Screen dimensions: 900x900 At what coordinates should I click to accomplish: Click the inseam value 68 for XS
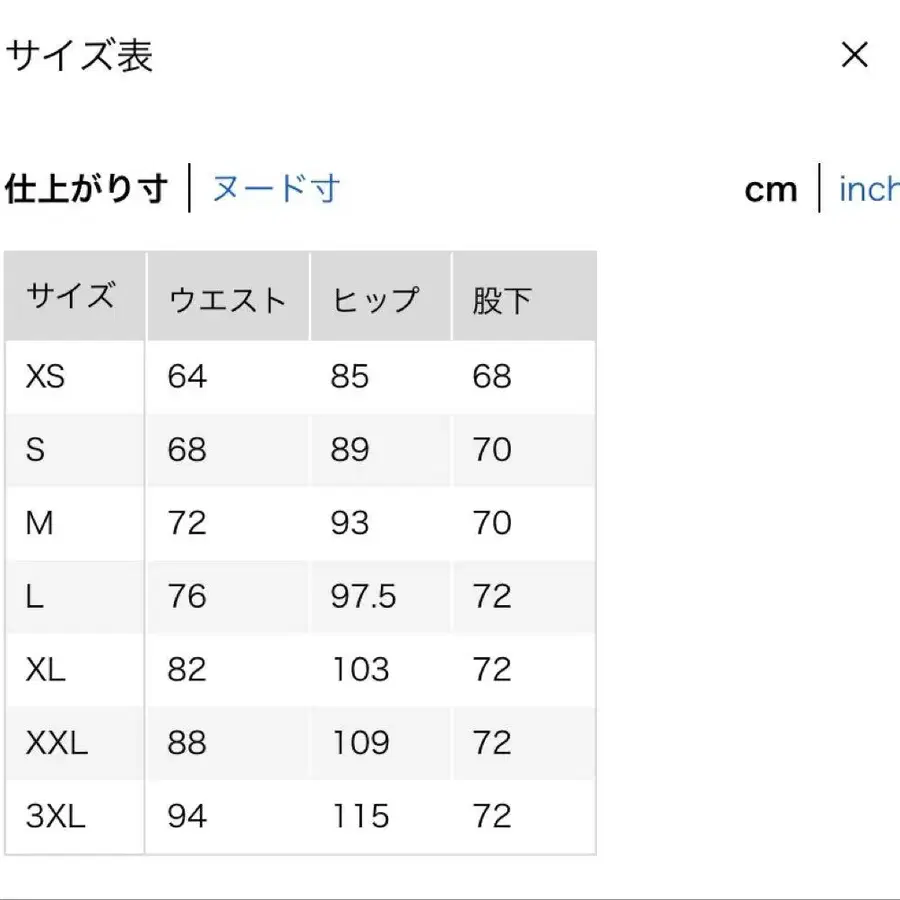tap(493, 377)
